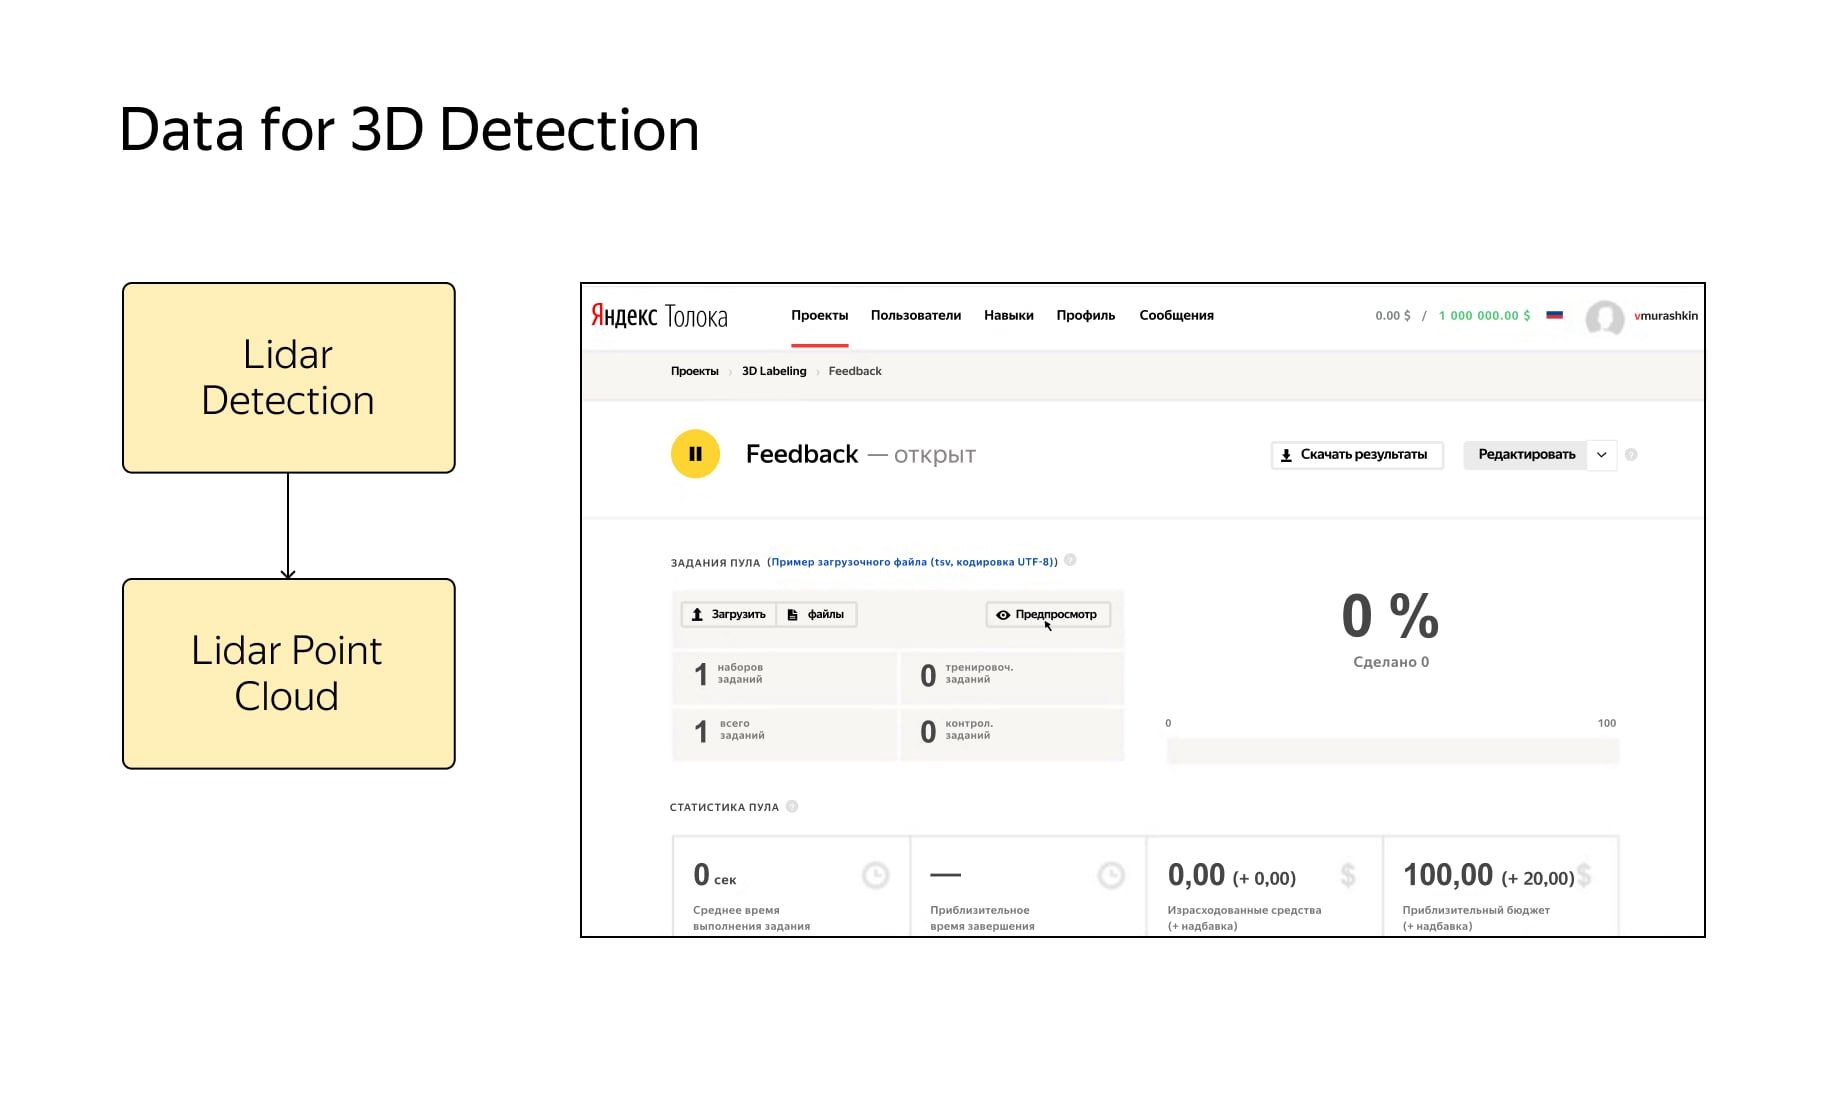
Task: Open the Проекты tab
Action: [819, 315]
